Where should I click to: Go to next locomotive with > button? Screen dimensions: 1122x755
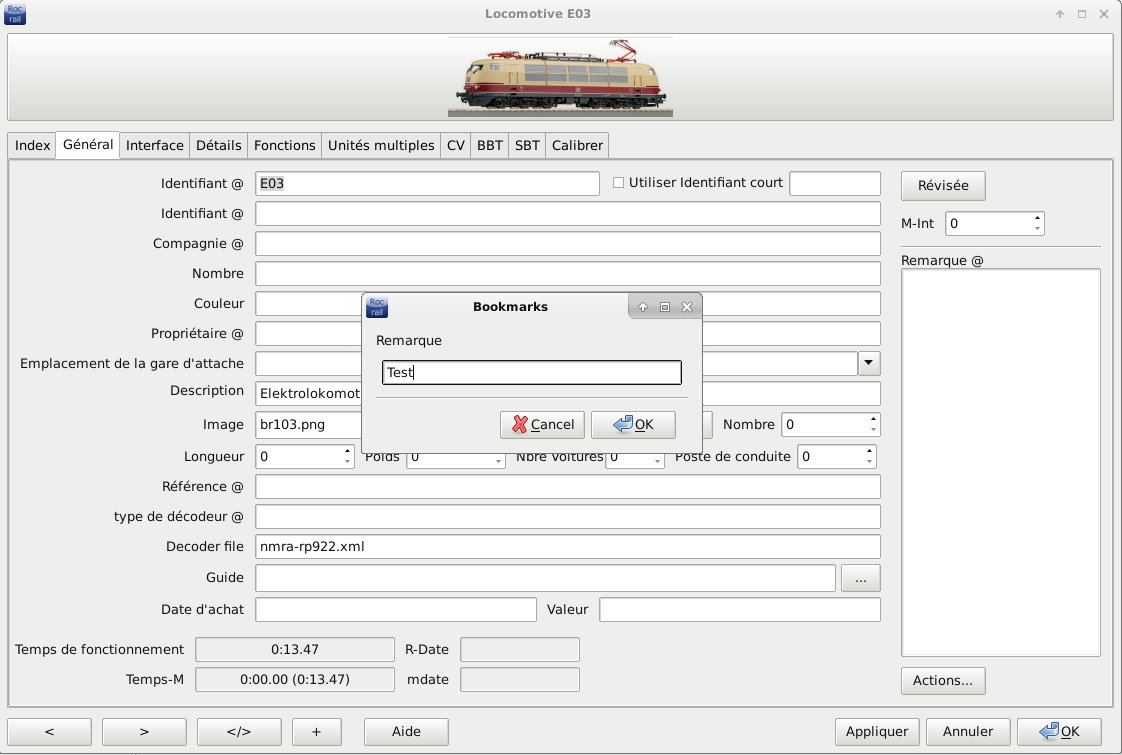coord(144,731)
